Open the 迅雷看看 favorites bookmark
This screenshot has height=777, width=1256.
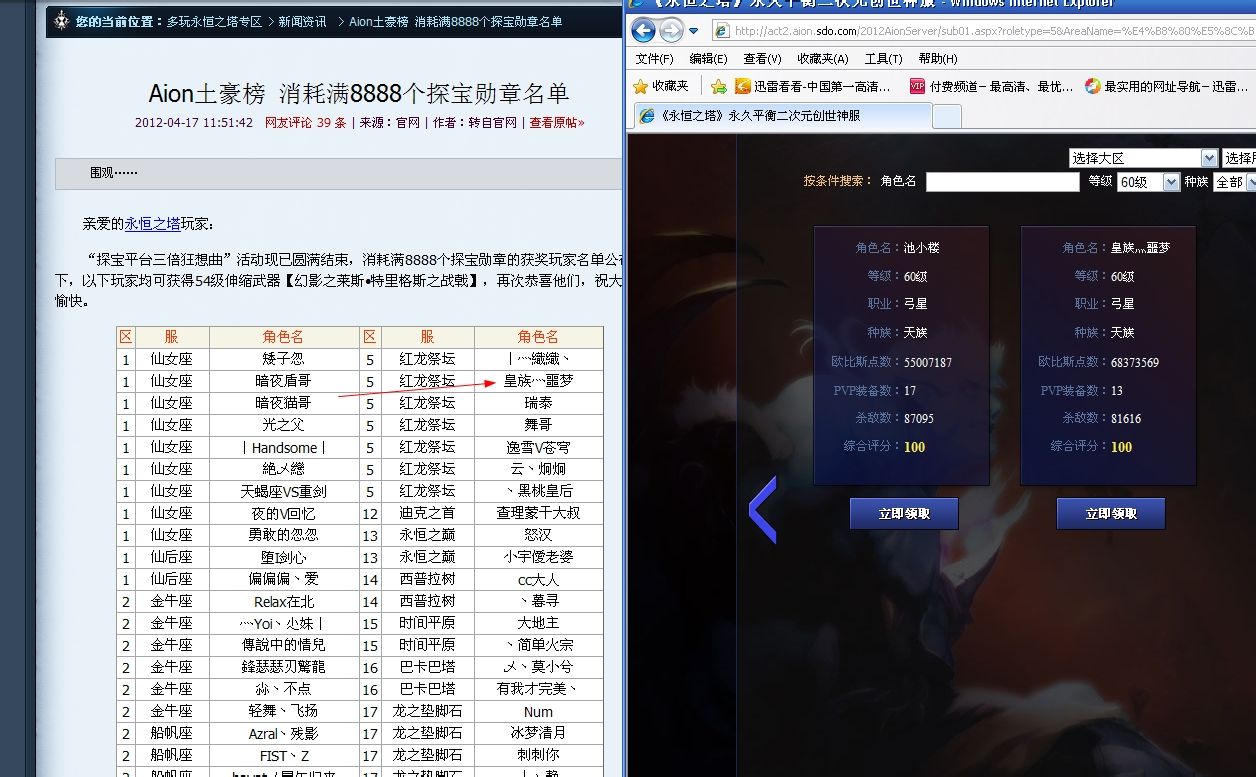[x=813, y=86]
